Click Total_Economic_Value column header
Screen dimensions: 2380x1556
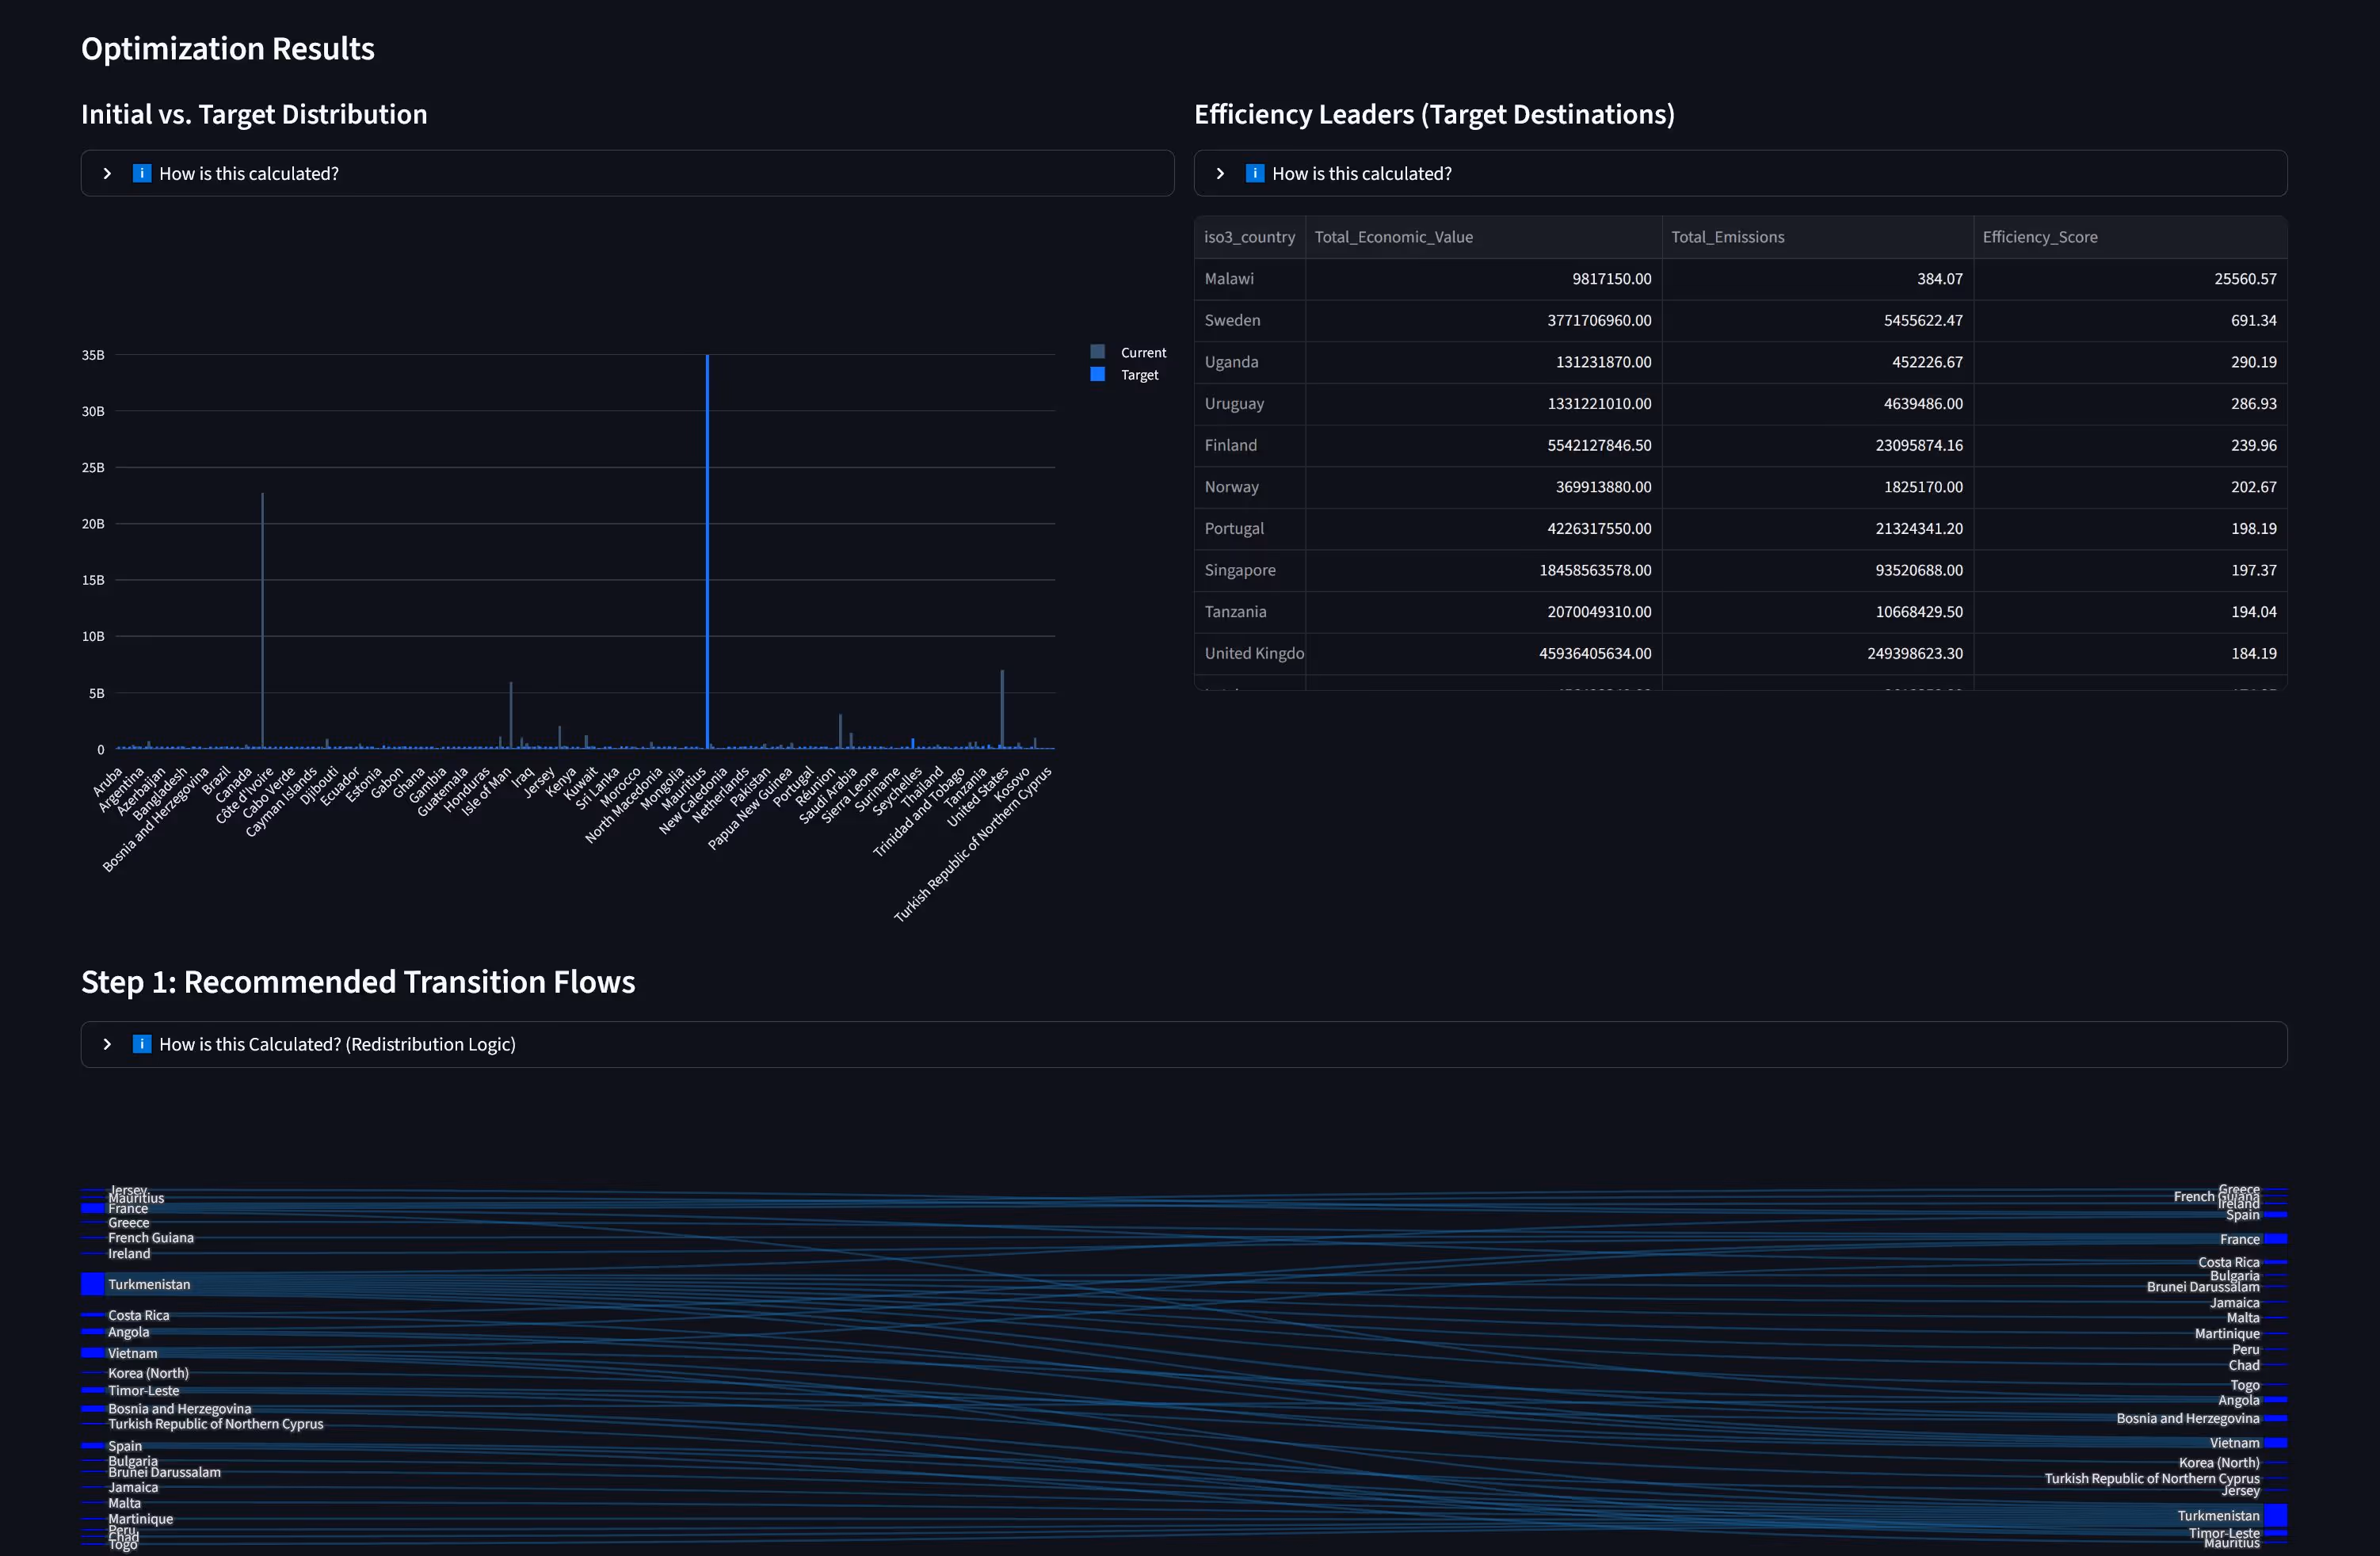click(x=1393, y=237)
